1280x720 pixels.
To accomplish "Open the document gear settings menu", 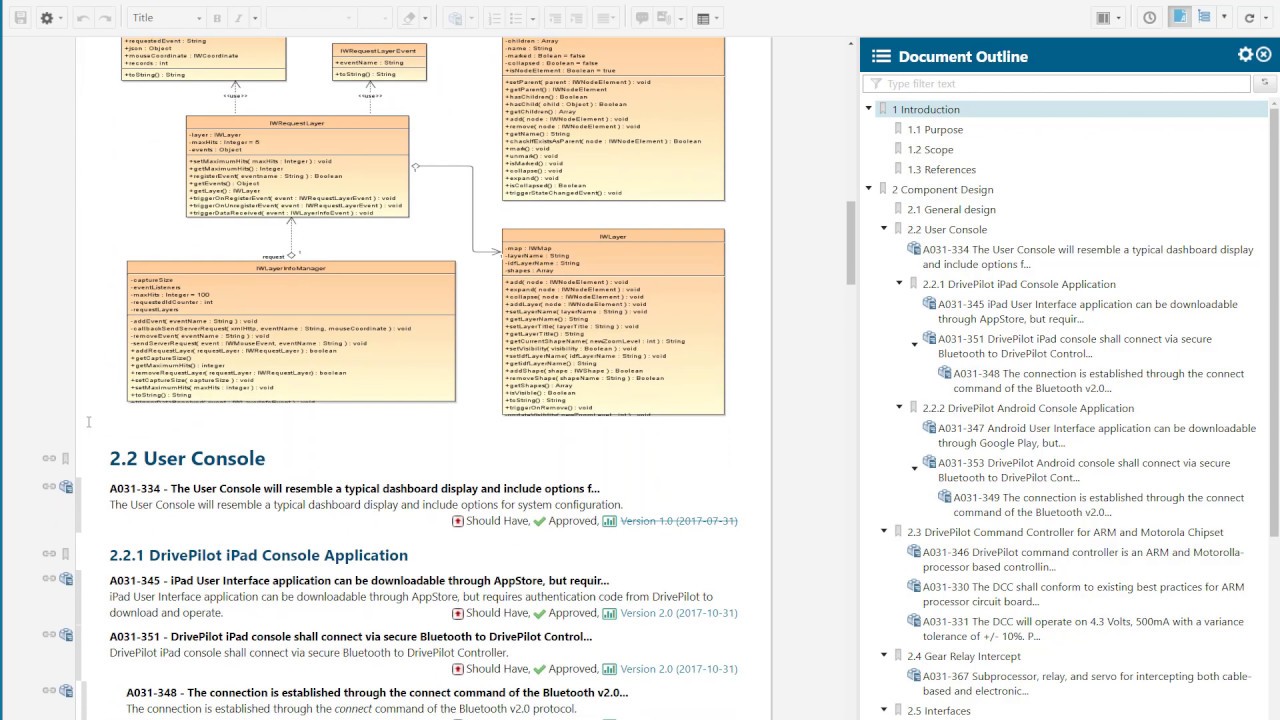I will tap(50, 18).
